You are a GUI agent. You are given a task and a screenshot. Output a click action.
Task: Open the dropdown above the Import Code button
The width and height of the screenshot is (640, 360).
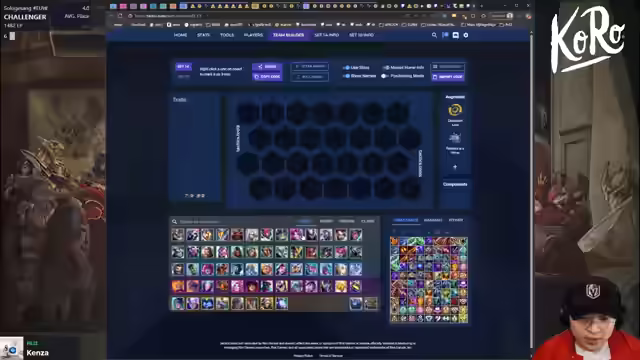448,67
